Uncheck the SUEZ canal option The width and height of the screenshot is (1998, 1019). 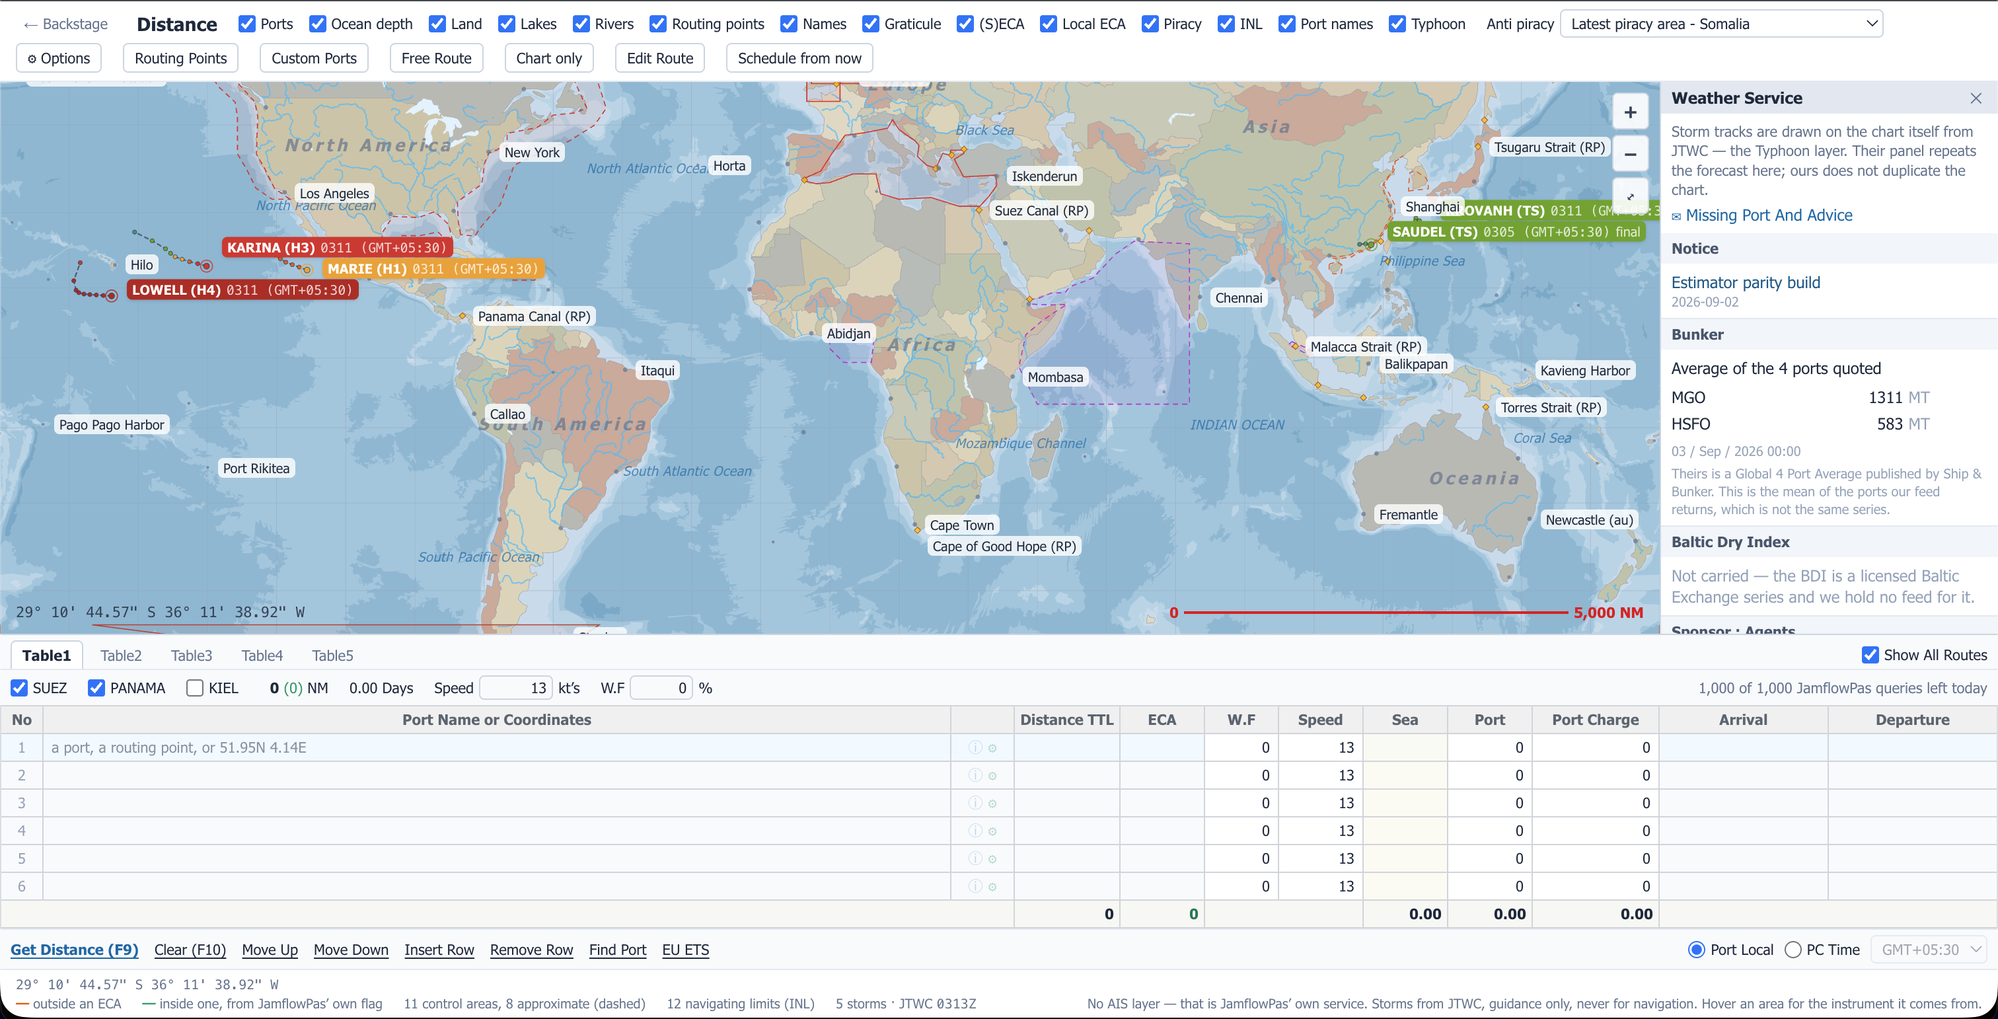(x=19, y=688)
